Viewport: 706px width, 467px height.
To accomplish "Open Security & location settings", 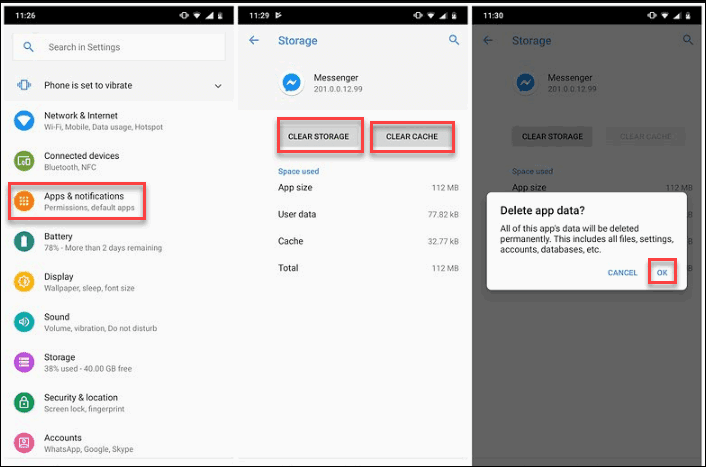I will pos(119,402).
